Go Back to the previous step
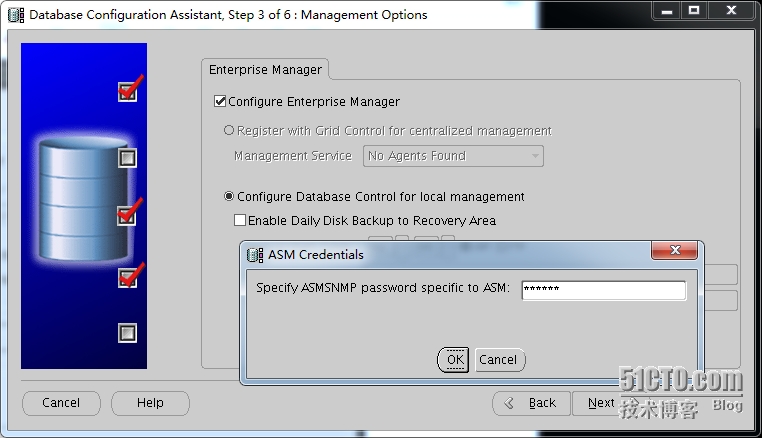762x438 pixels. (x=531, y=403)
